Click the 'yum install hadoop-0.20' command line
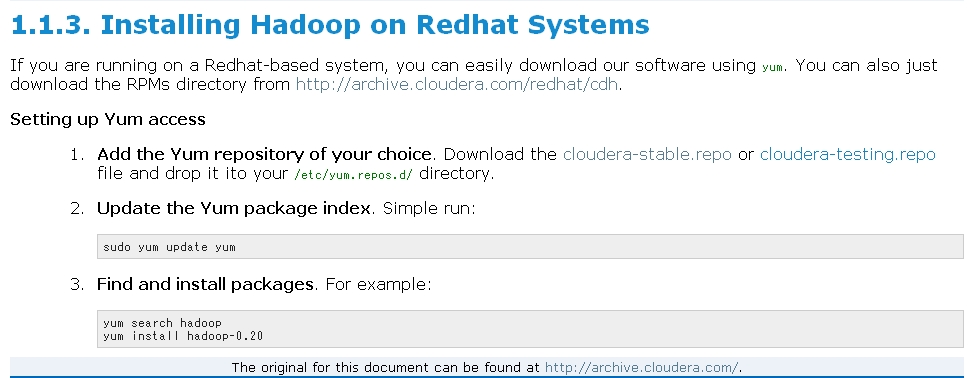 [183, 336]
